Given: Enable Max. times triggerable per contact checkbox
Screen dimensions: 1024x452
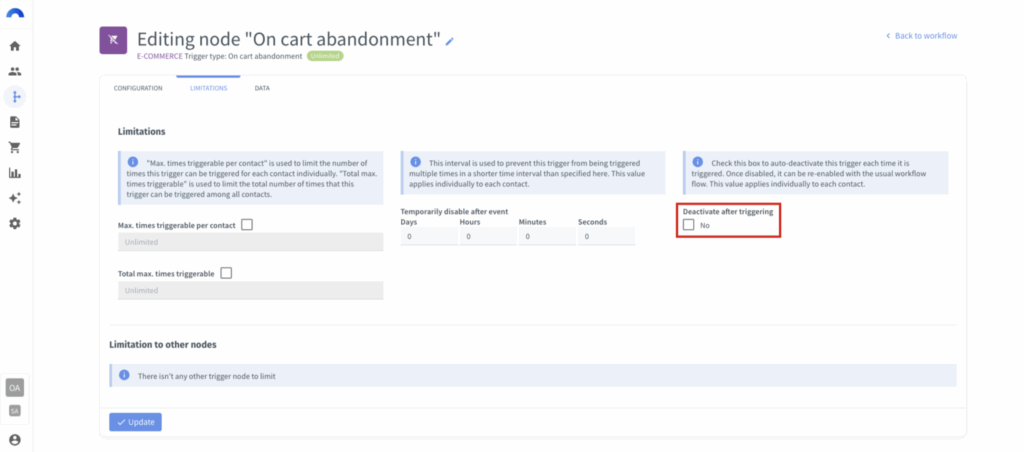Looking at the screenshot, I should [x=247, y=225].
